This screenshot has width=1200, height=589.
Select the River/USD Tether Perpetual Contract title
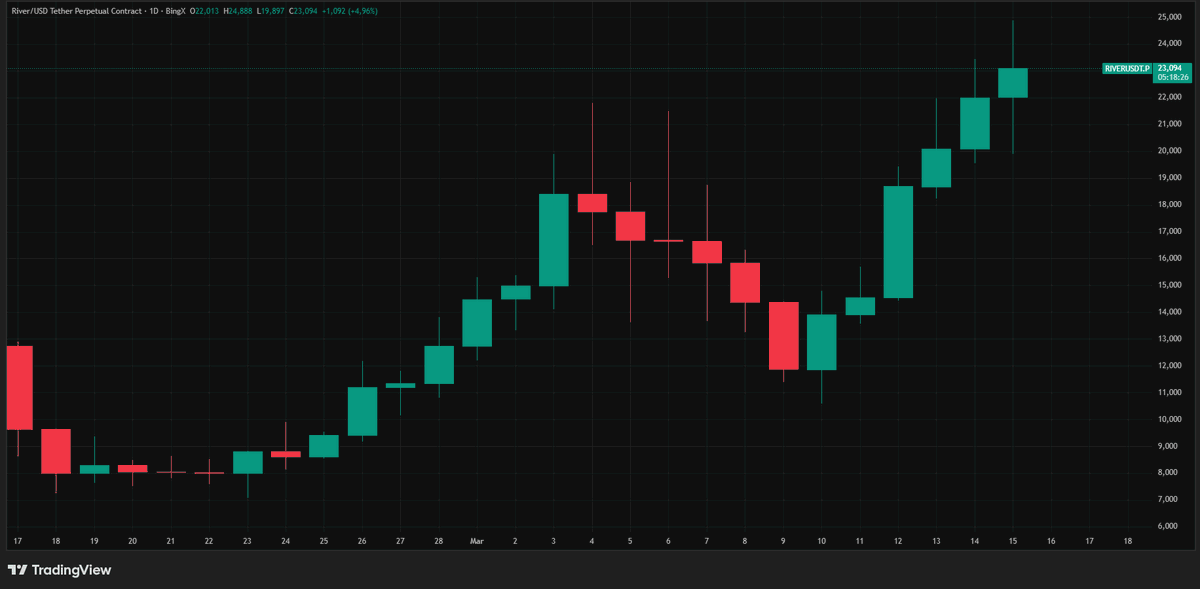point(76,9)
